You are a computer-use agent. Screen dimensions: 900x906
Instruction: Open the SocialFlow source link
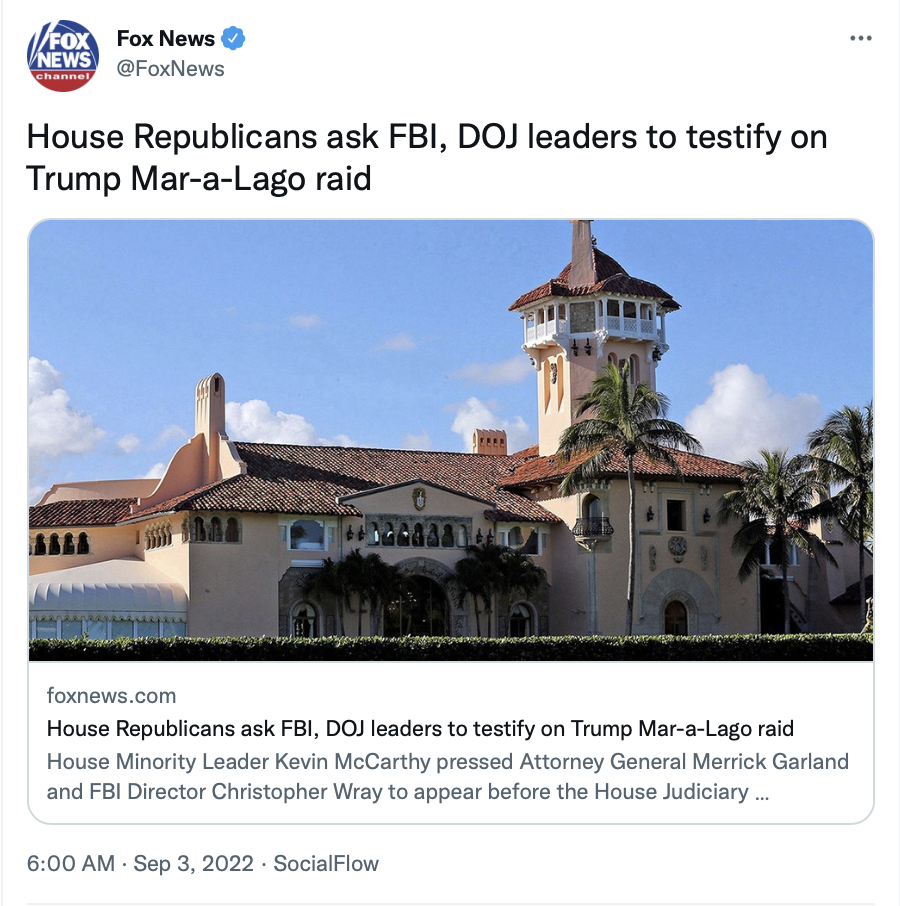326,863
